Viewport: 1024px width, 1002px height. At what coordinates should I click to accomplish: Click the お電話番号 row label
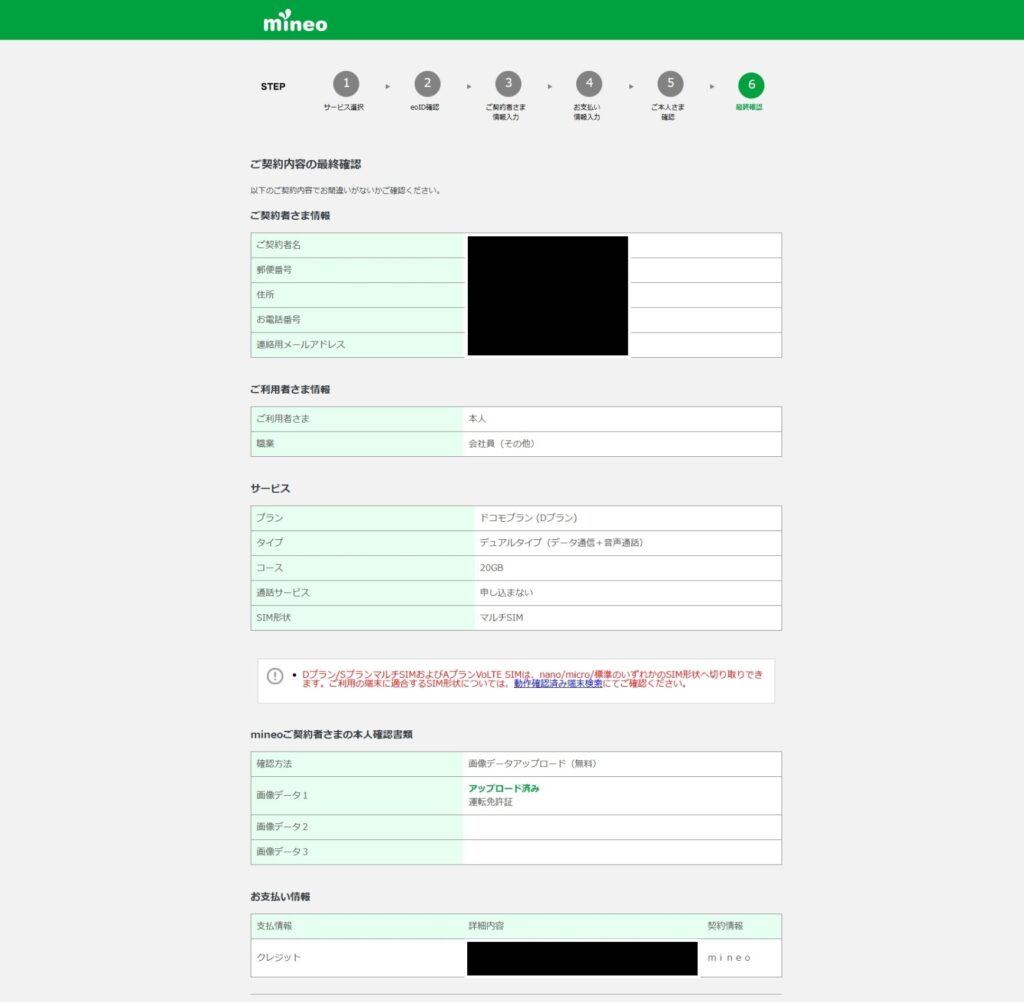[x=279, y=319]
